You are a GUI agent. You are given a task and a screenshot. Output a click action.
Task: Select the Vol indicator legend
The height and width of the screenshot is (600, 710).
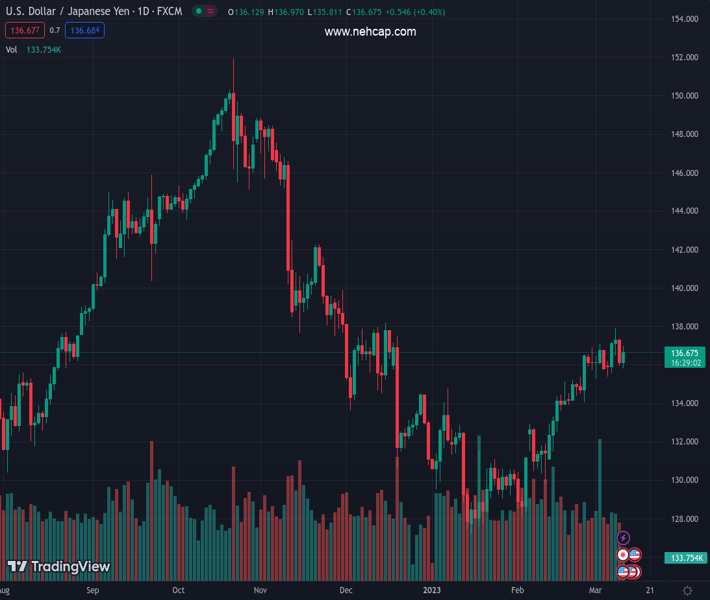[11, 49]
